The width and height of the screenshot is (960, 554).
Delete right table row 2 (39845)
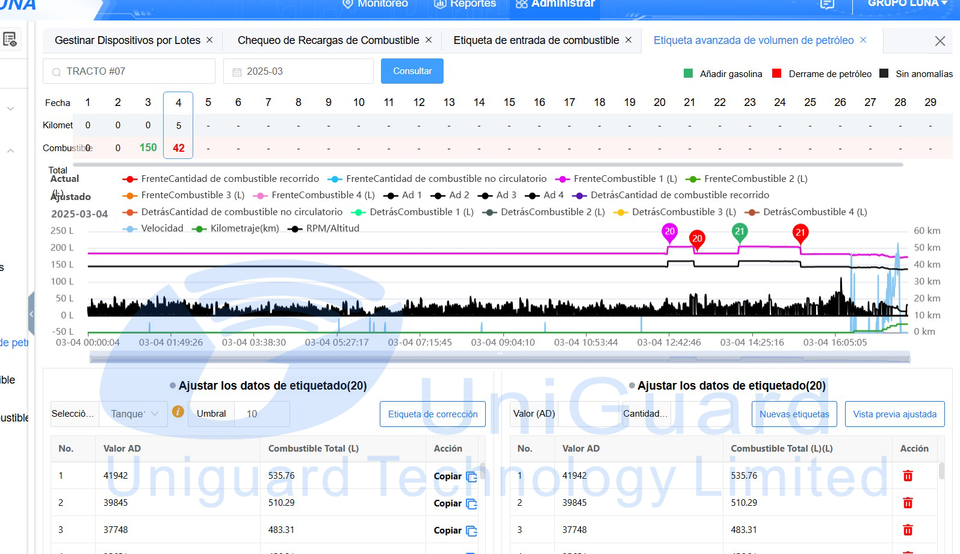click(907, 503)
